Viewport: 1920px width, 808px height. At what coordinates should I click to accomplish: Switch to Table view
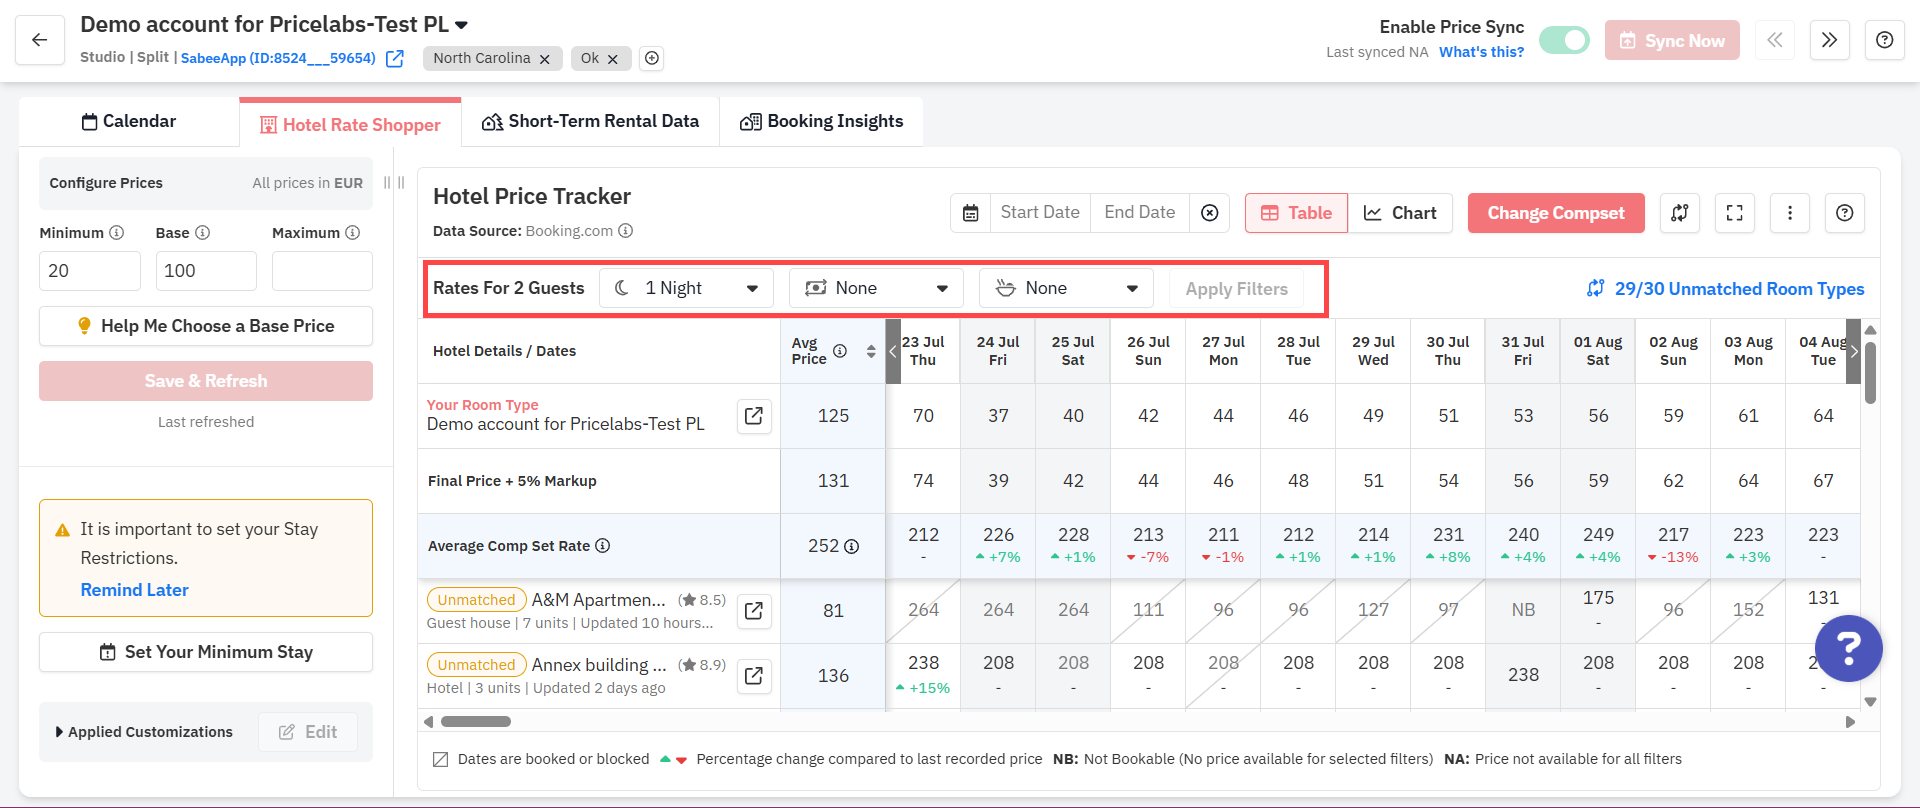(x=1297, y=213)
